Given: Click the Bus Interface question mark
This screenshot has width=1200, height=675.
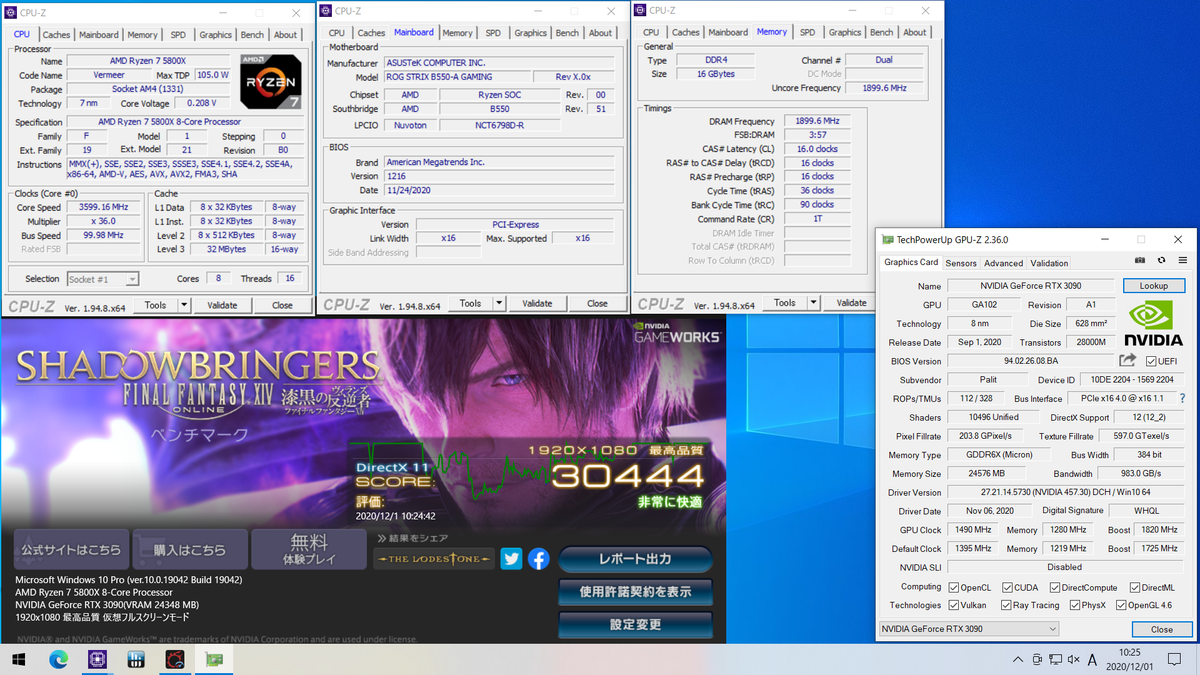Looking at the screenshot, I should pyautogui.click(x=1182, y=398).
